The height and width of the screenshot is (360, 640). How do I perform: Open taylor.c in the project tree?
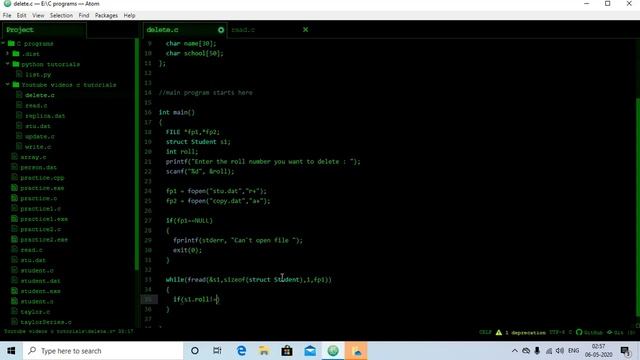point(35,312)
